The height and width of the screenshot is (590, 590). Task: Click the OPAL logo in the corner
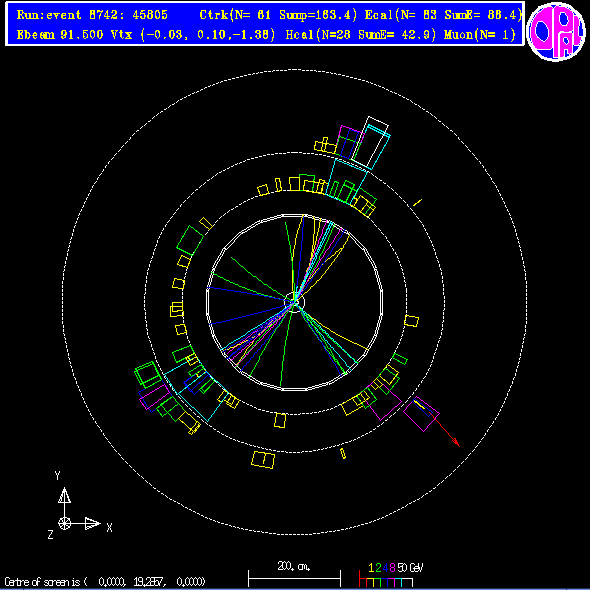pyautogui.click(x=555, y=31)
